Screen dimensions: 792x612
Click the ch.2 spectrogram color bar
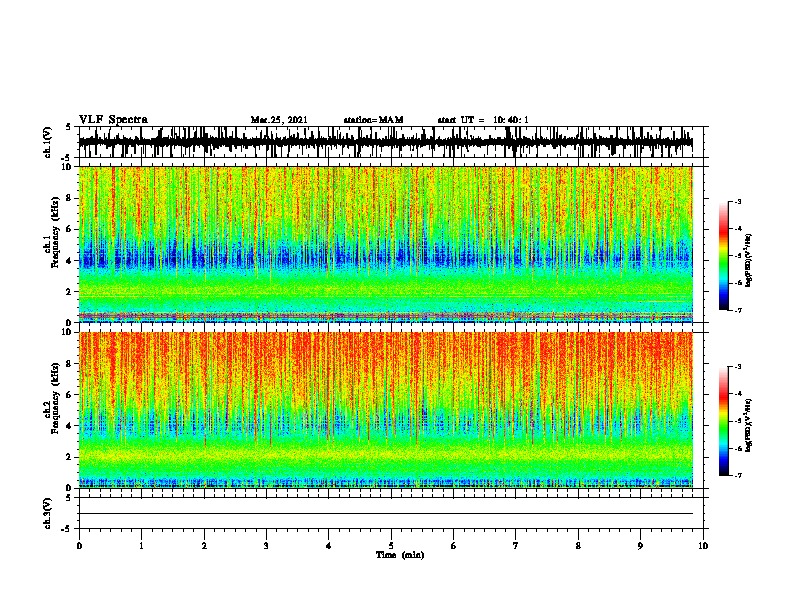pyautogui.click(x=723, y=421)
